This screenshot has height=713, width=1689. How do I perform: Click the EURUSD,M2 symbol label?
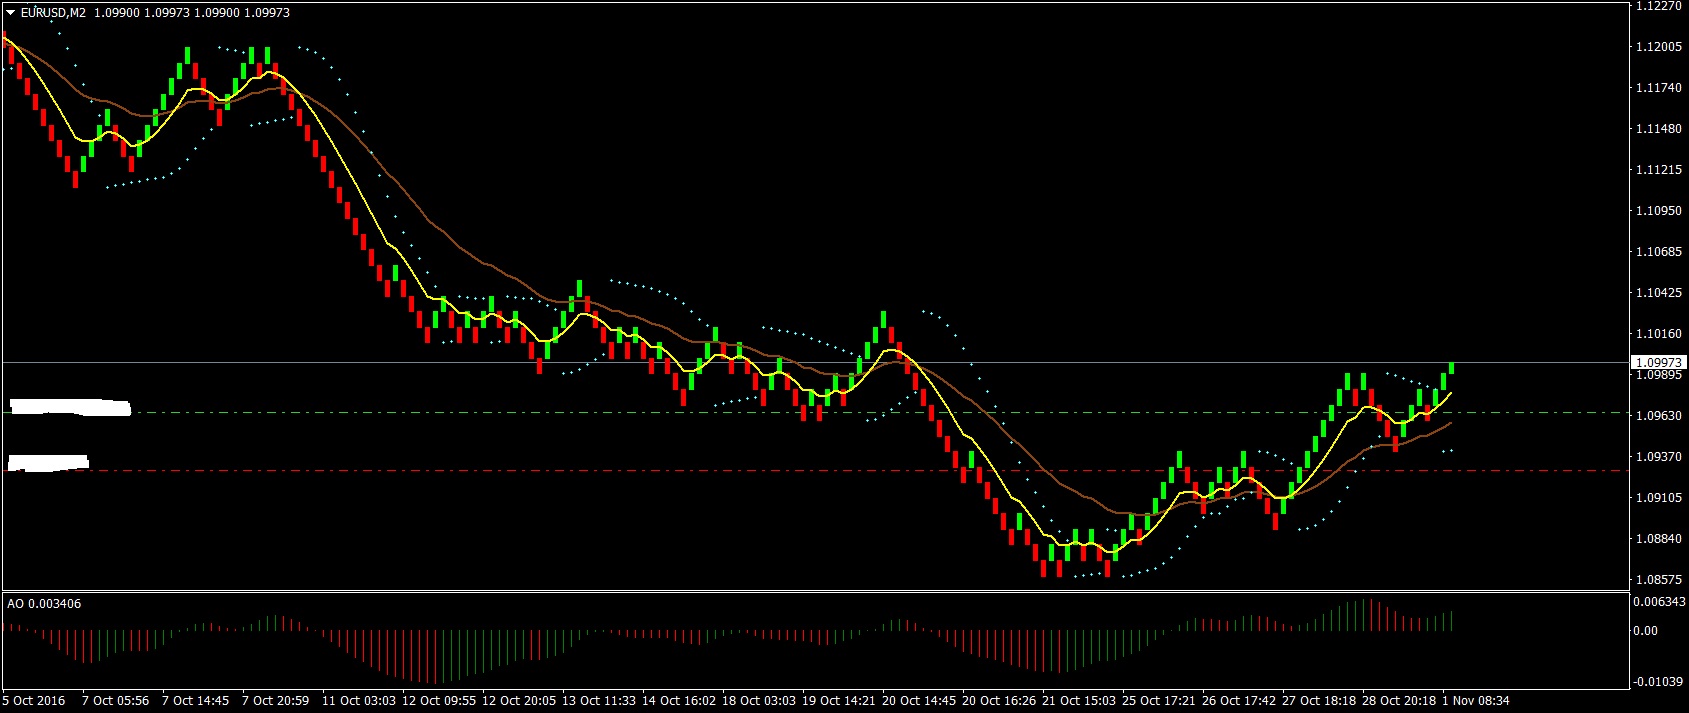pos(53,13)
